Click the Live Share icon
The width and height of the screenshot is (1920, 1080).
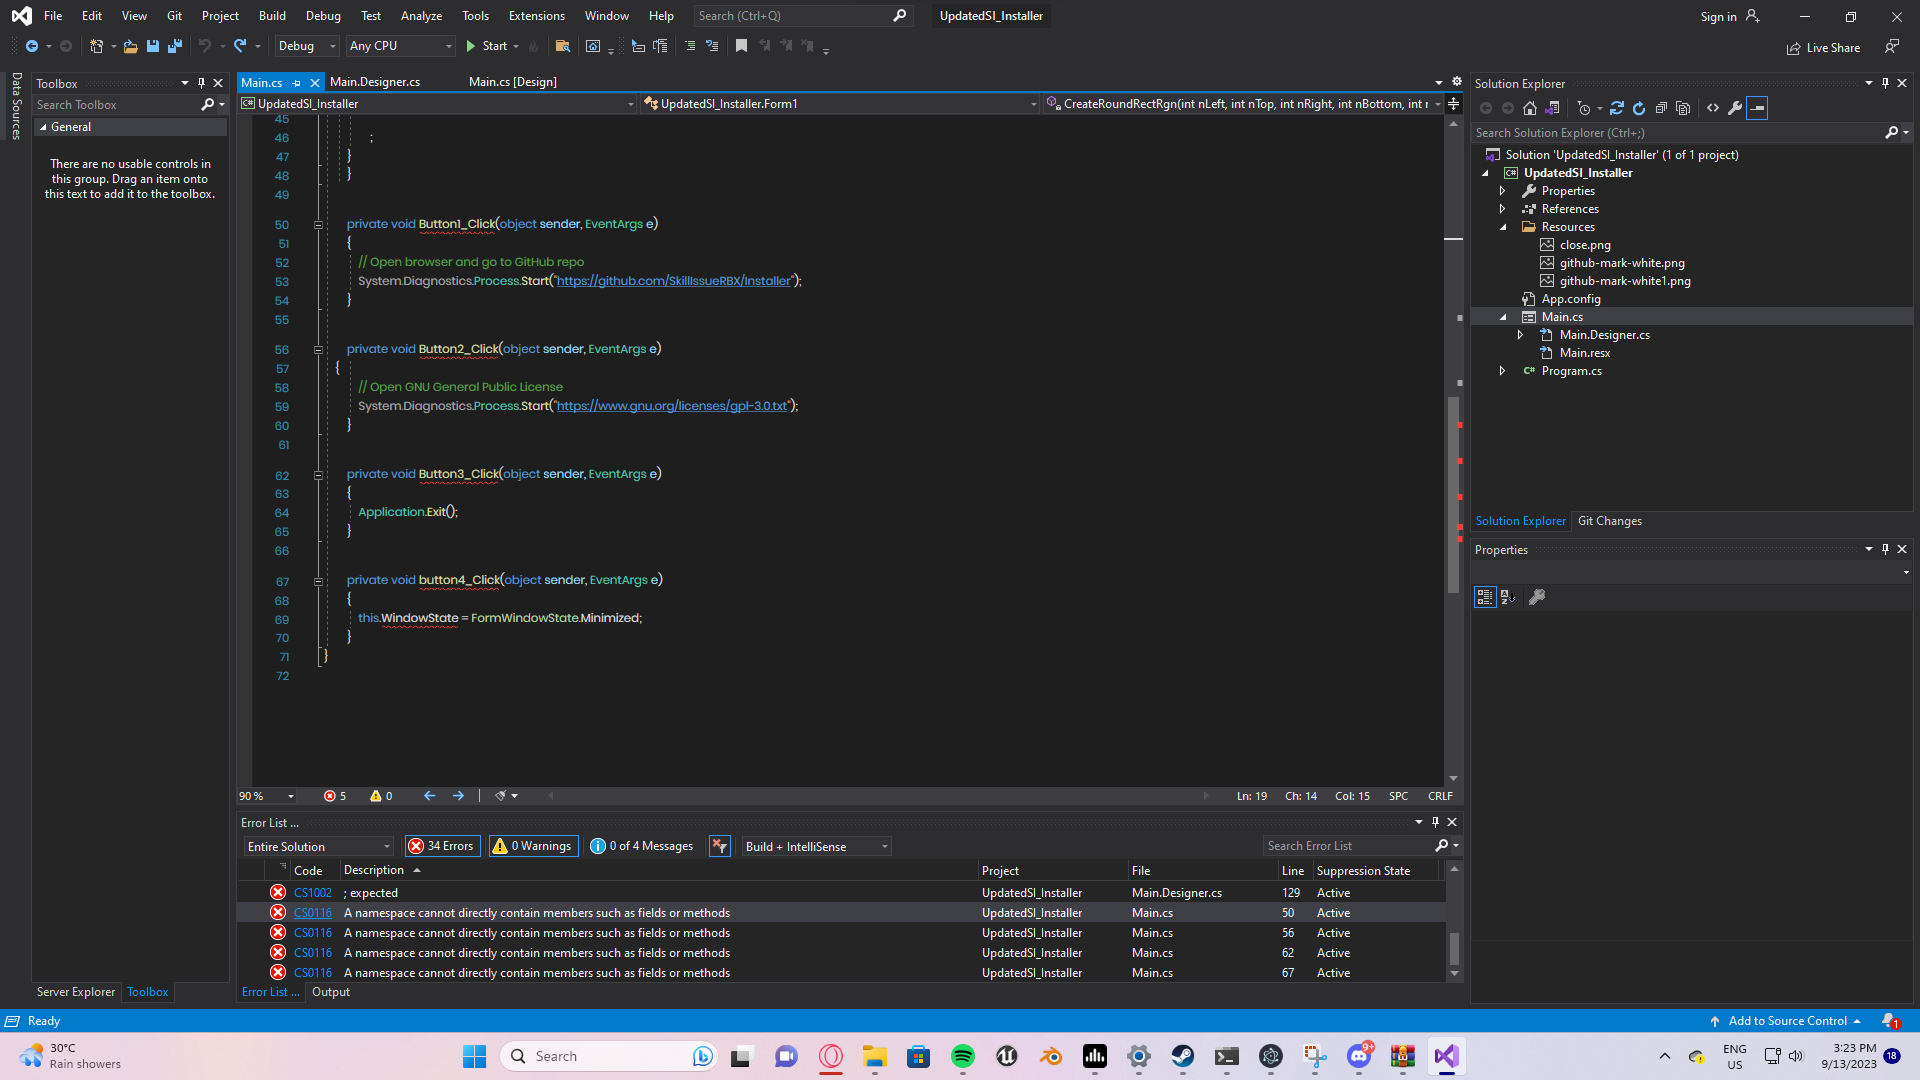pos(1793,48)
